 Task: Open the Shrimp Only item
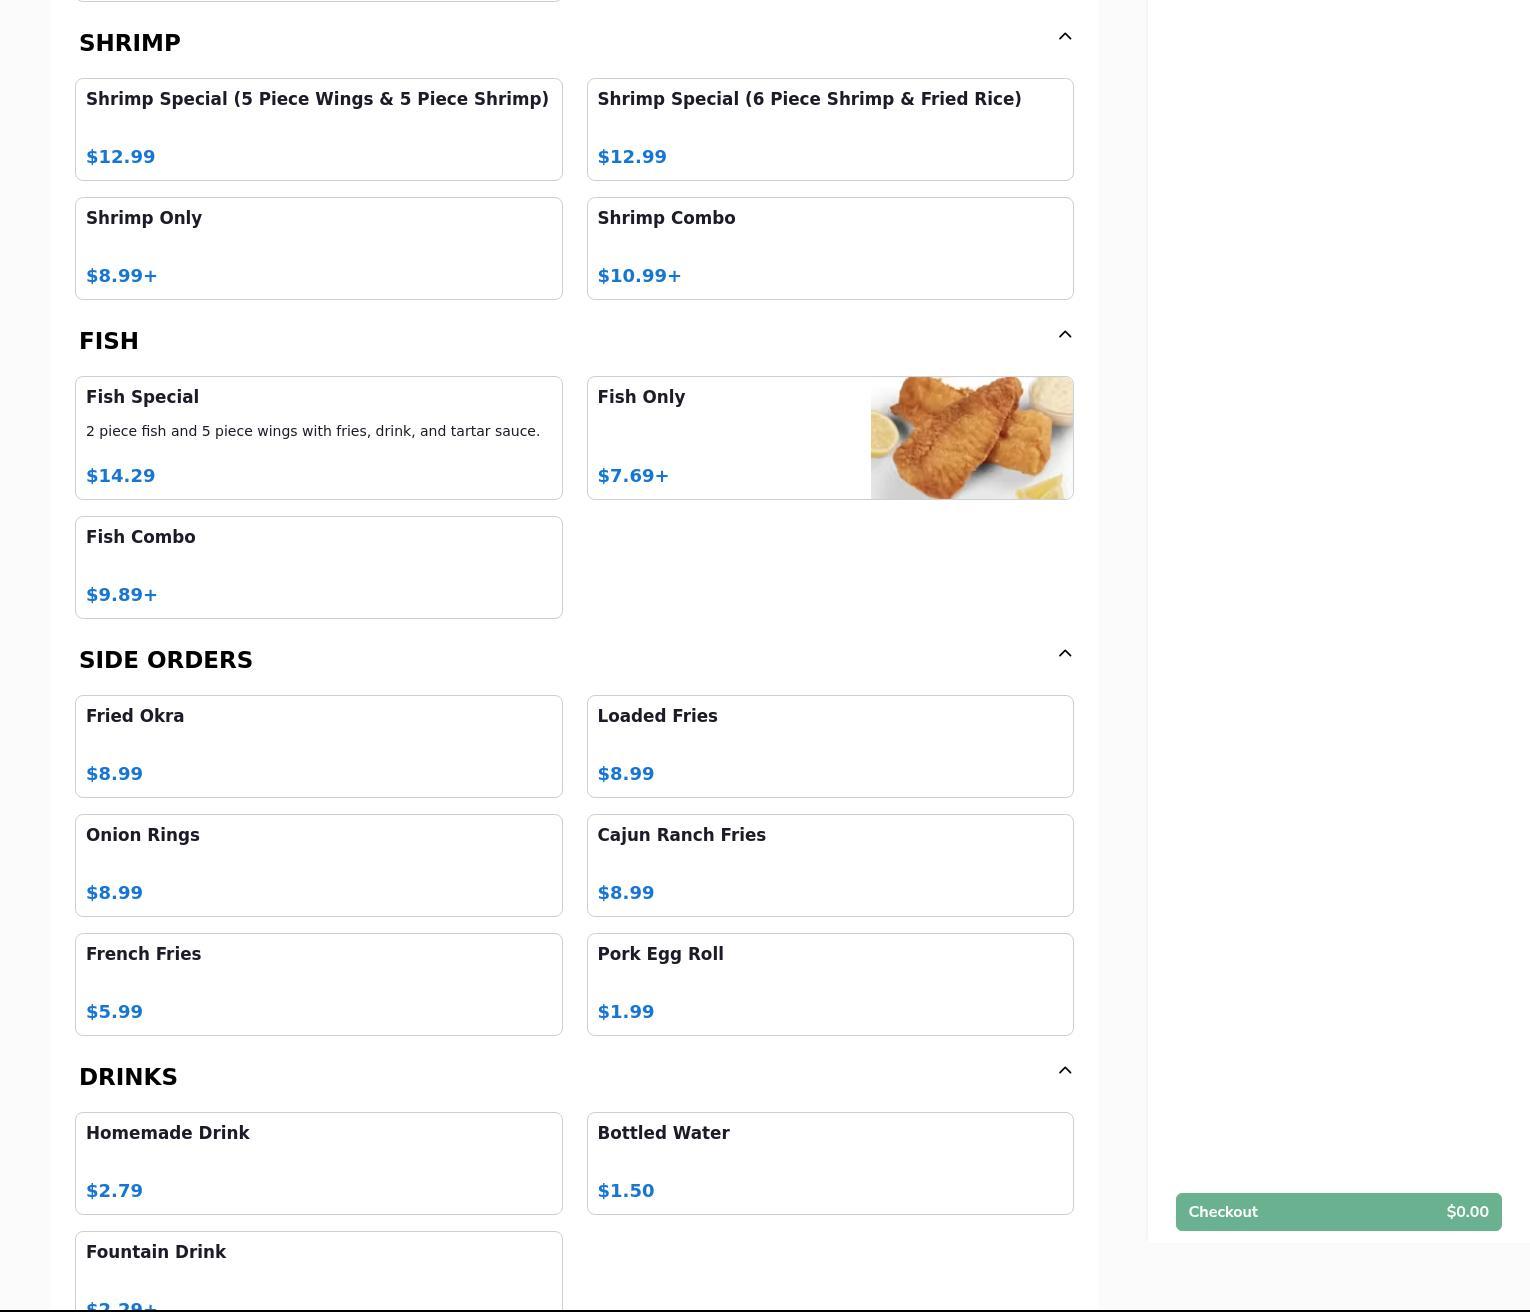(x=318, y=248)
